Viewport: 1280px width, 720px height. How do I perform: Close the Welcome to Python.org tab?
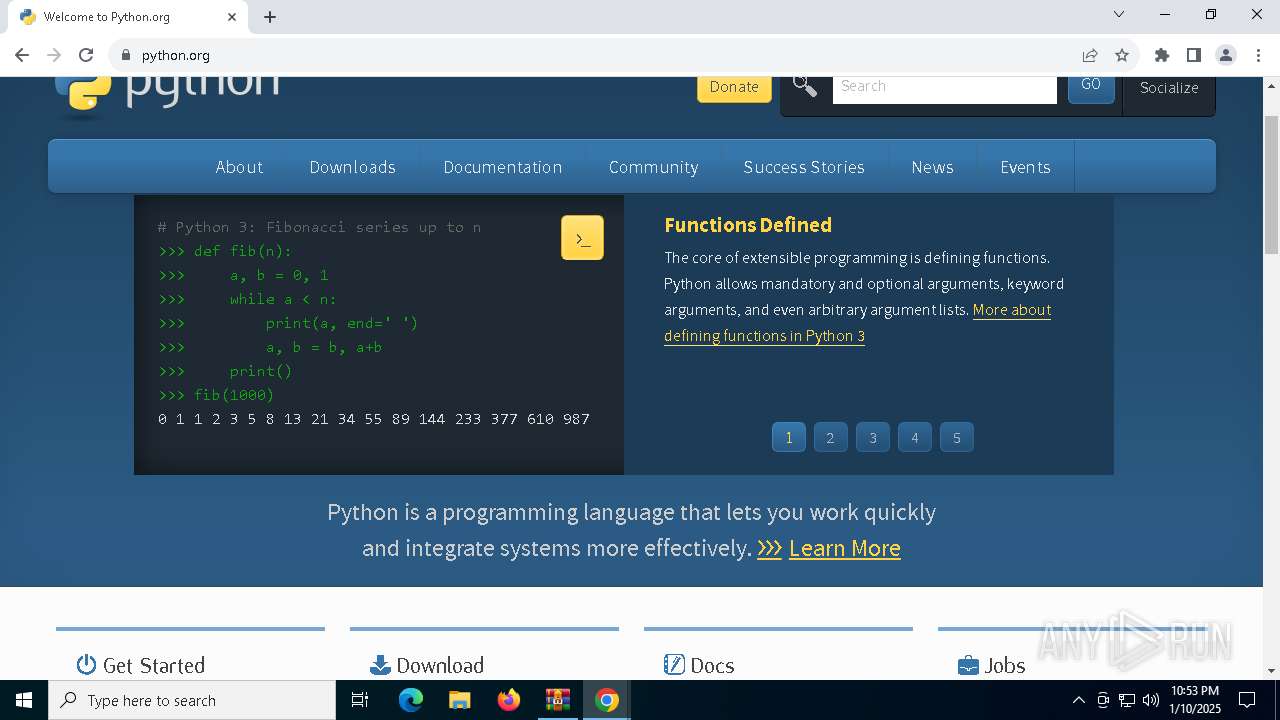click(x=232, y=17)
